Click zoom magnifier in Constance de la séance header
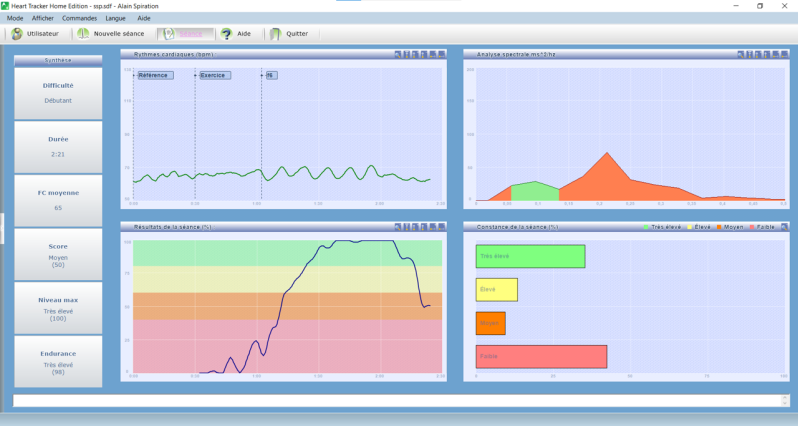This screenshot has width=798, height=426. coord(784,227)
